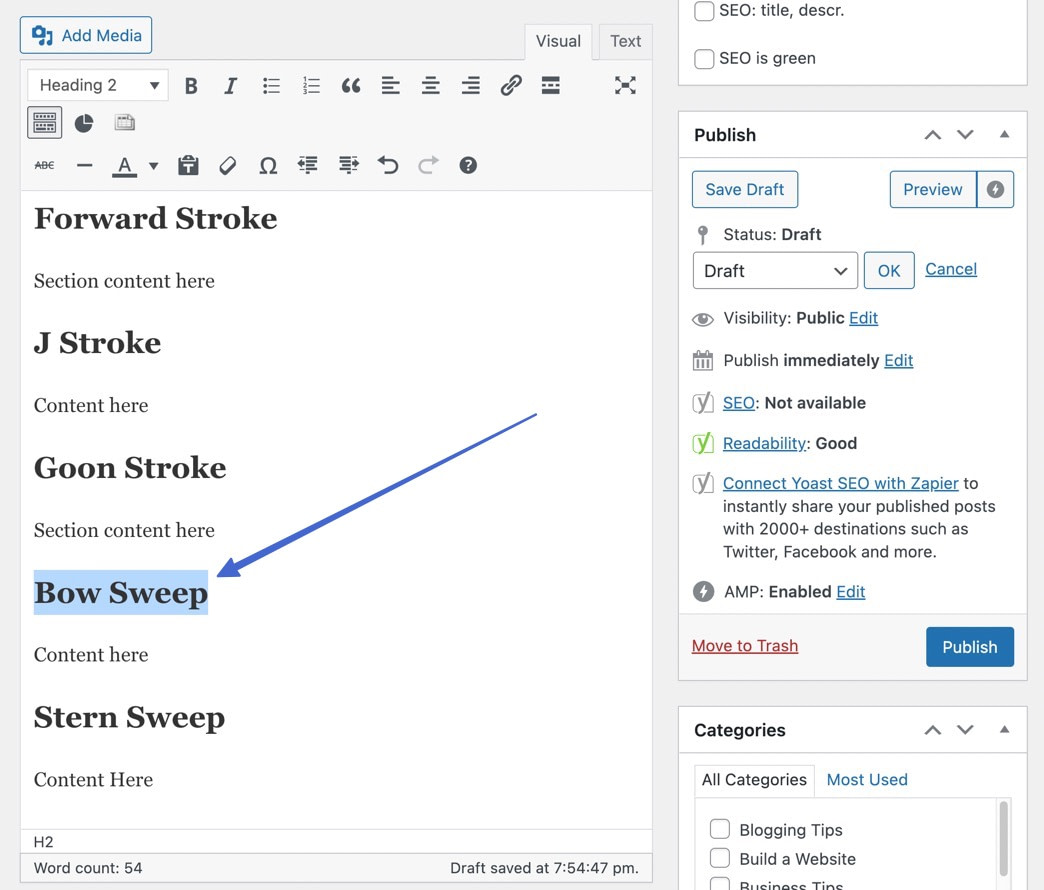Viewport: 1044px width, 890px height.
Task: Open the Draft status dropdown
Action: tap(775, 270)
